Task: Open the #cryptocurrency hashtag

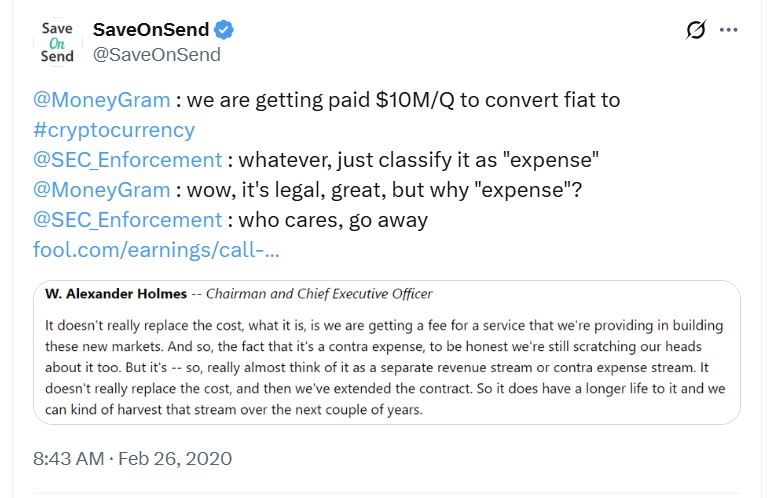Action: point(114,130)
